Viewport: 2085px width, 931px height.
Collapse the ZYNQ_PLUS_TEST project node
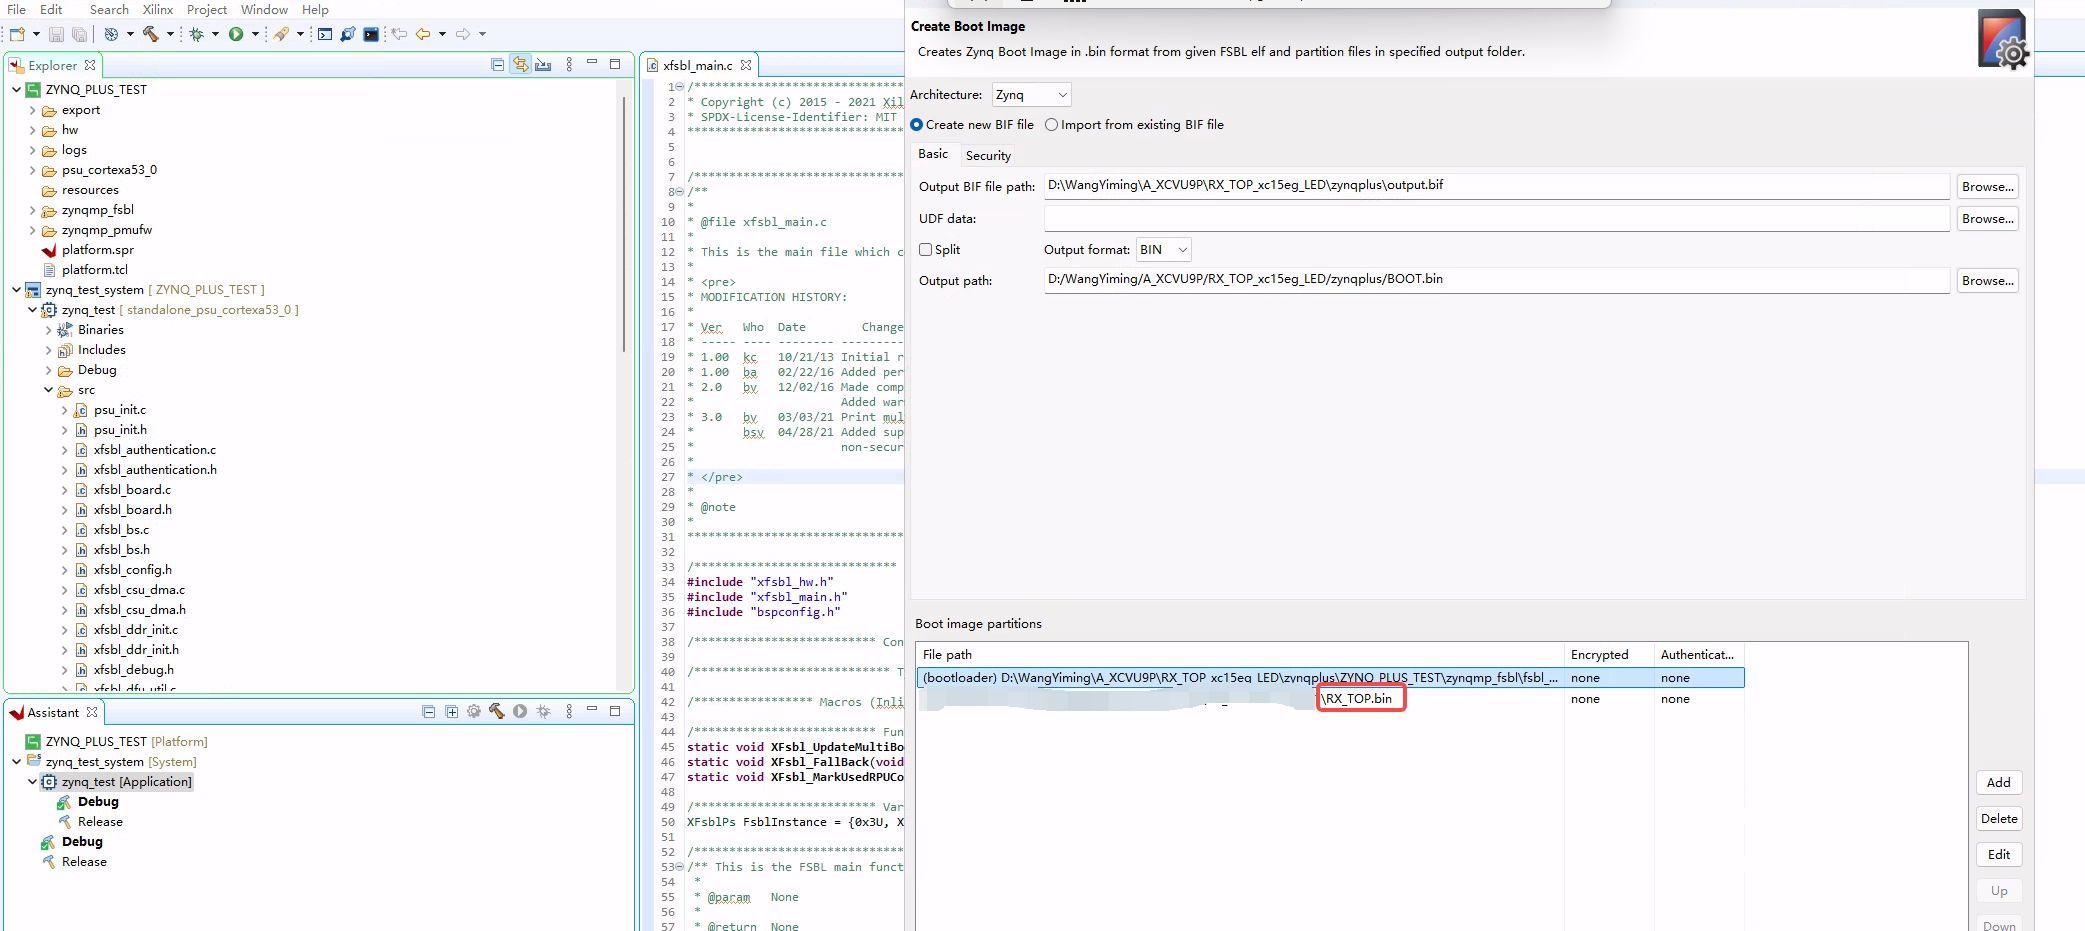[16, 90]
